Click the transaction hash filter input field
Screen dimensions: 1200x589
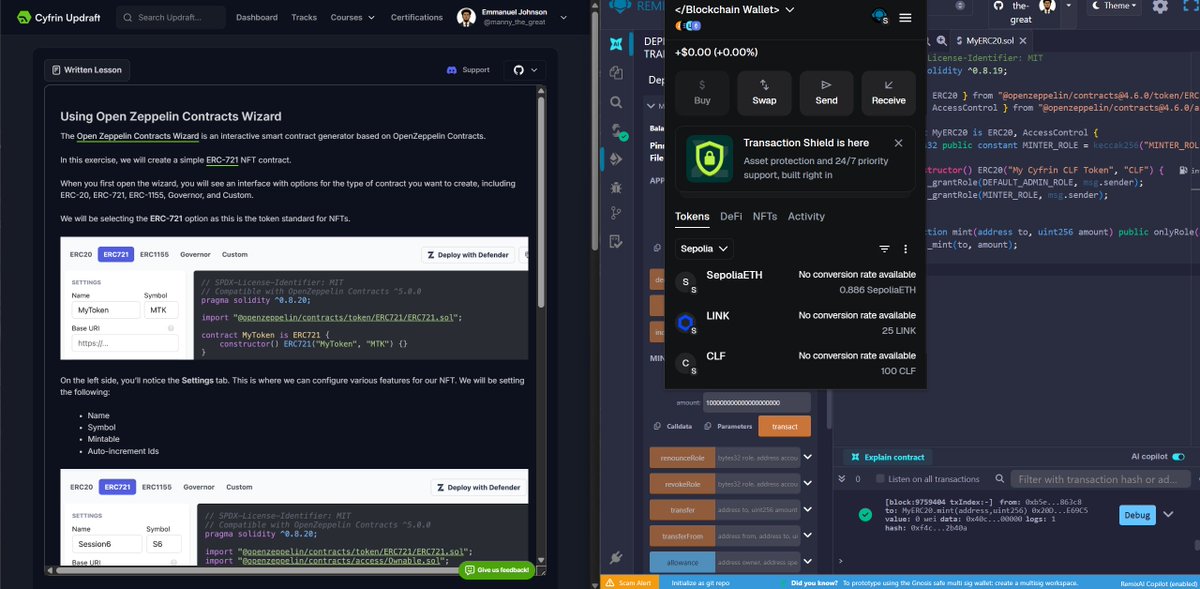tap(1100, 478)
